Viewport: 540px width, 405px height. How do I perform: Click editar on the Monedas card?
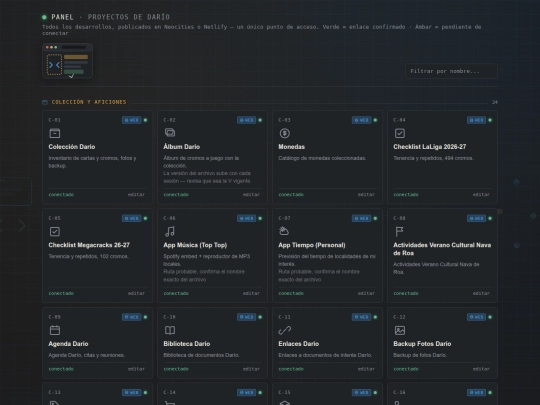point(366,195)
